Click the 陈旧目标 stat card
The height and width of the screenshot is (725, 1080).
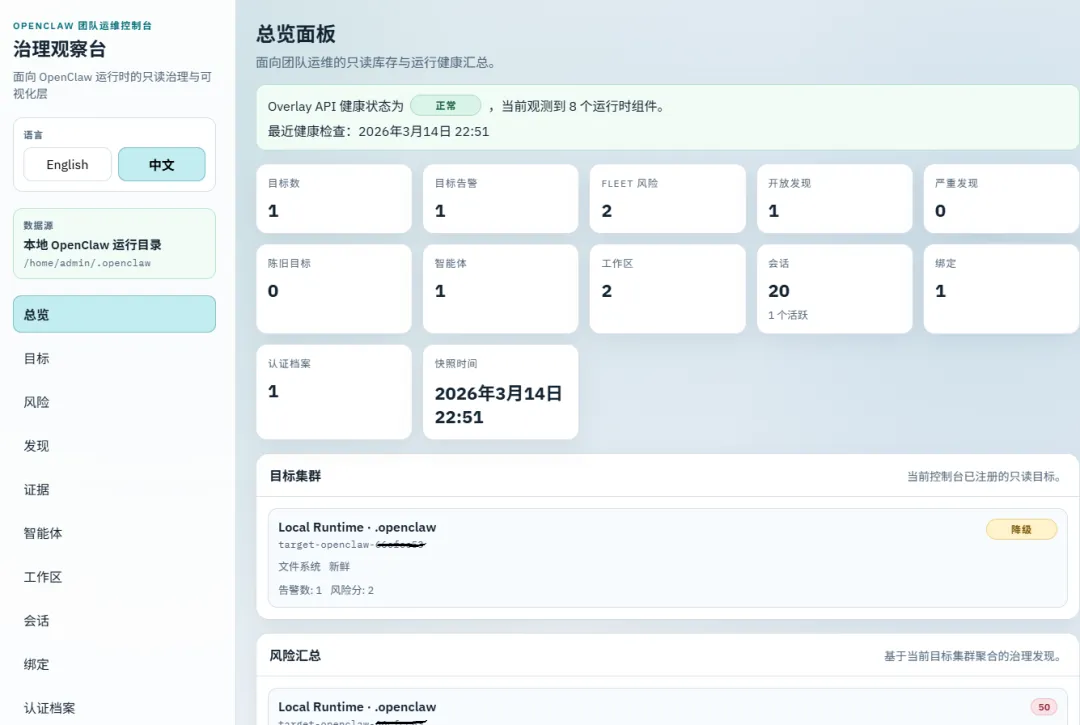coord(334,288)
